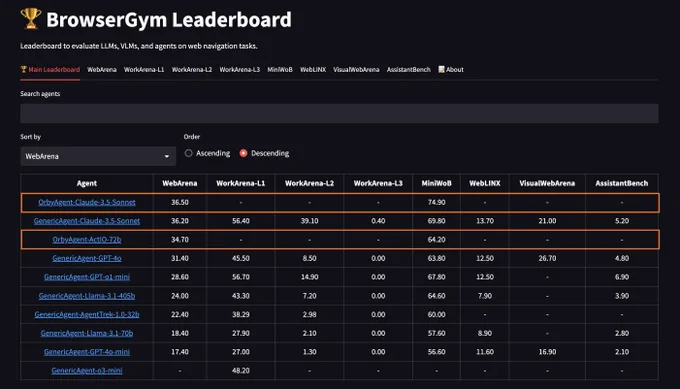Click the 0.40 WorkArena-L3 cell
The image size is (680, 389).
click(x=378, y=221)
